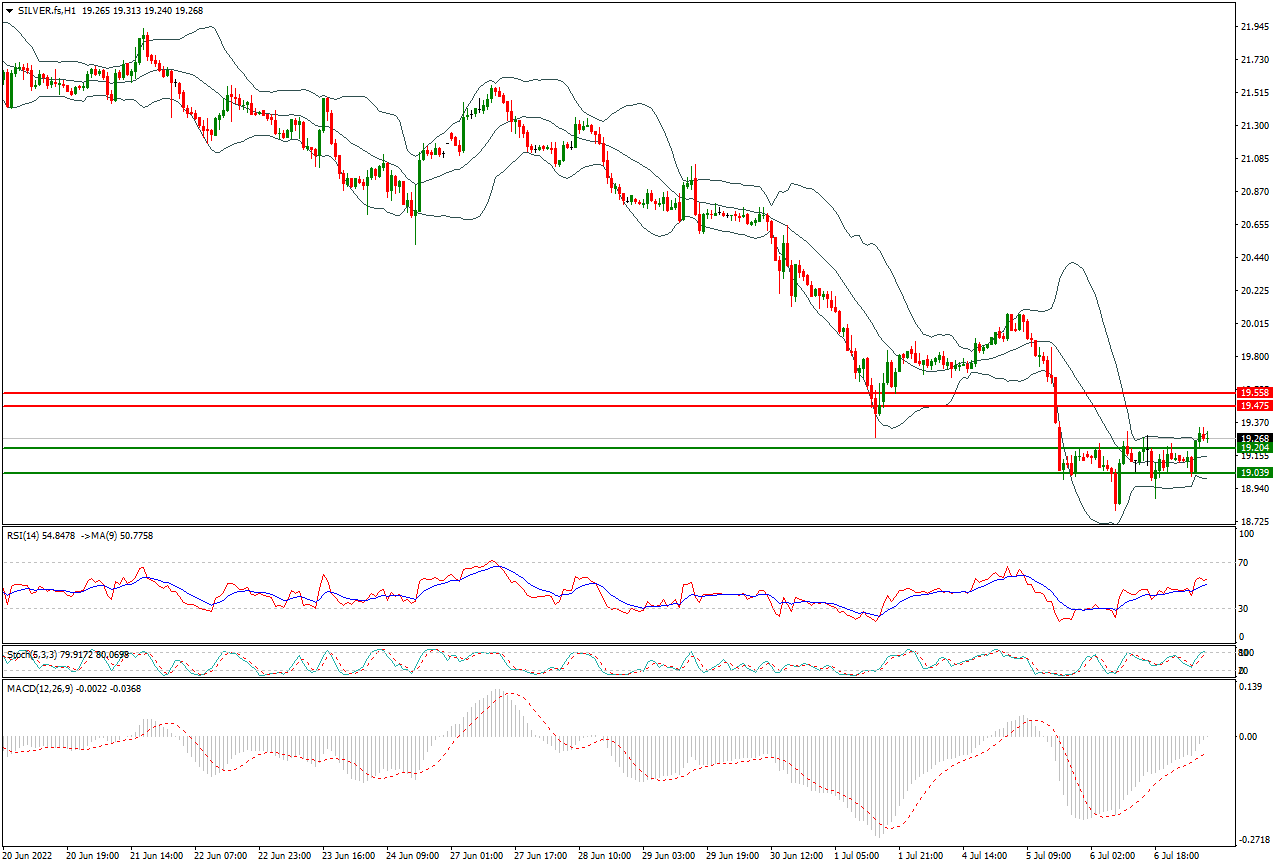Click the RSI scale value 100

[x=1246, y=533]
